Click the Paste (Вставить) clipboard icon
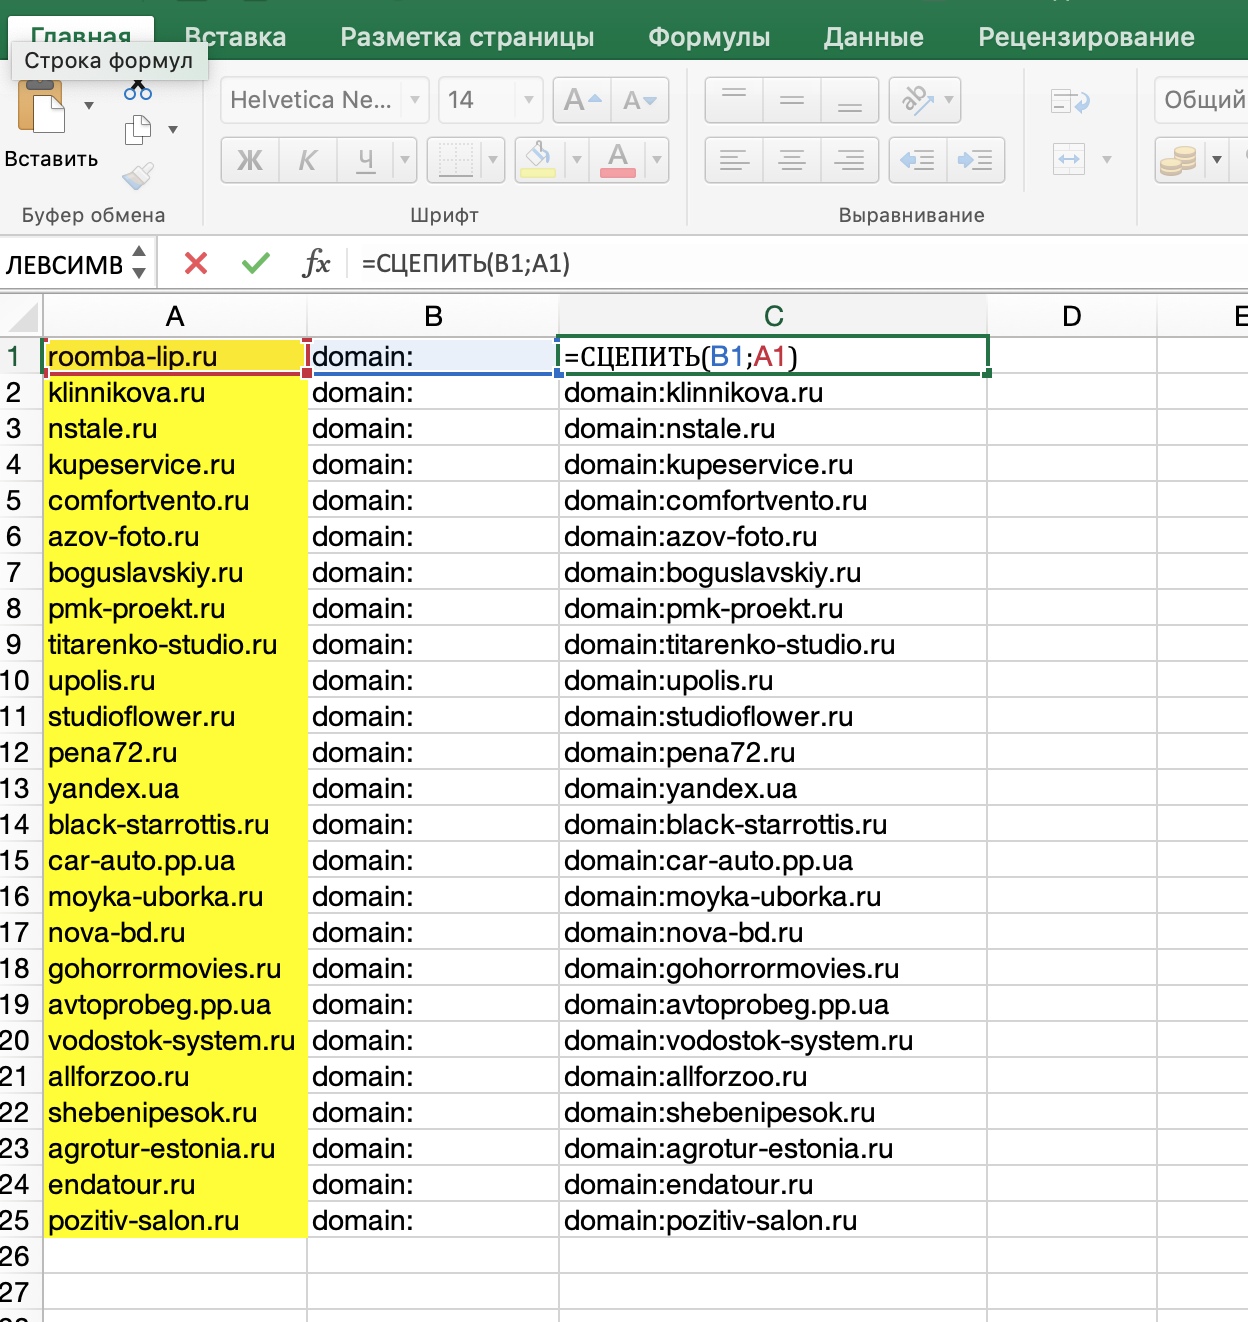 point(41,106)
